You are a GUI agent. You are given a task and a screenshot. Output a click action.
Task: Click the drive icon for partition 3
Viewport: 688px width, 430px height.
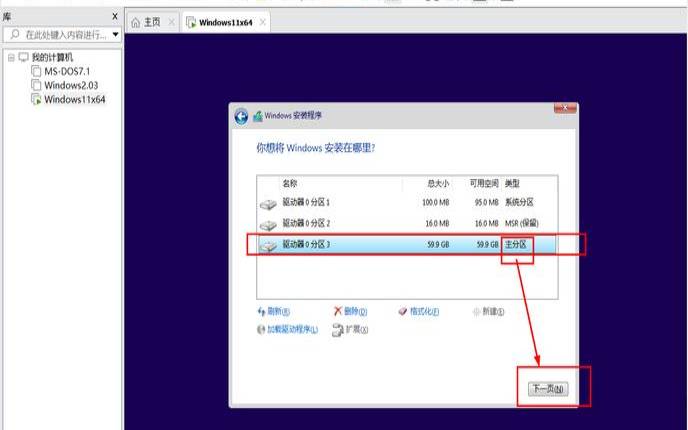[268, 246]
